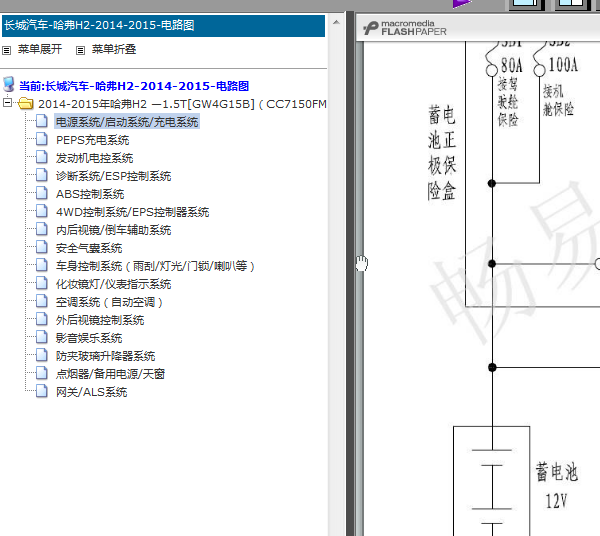Collapse the 2014-2015年哈弗H2 folder tree node

7,103
